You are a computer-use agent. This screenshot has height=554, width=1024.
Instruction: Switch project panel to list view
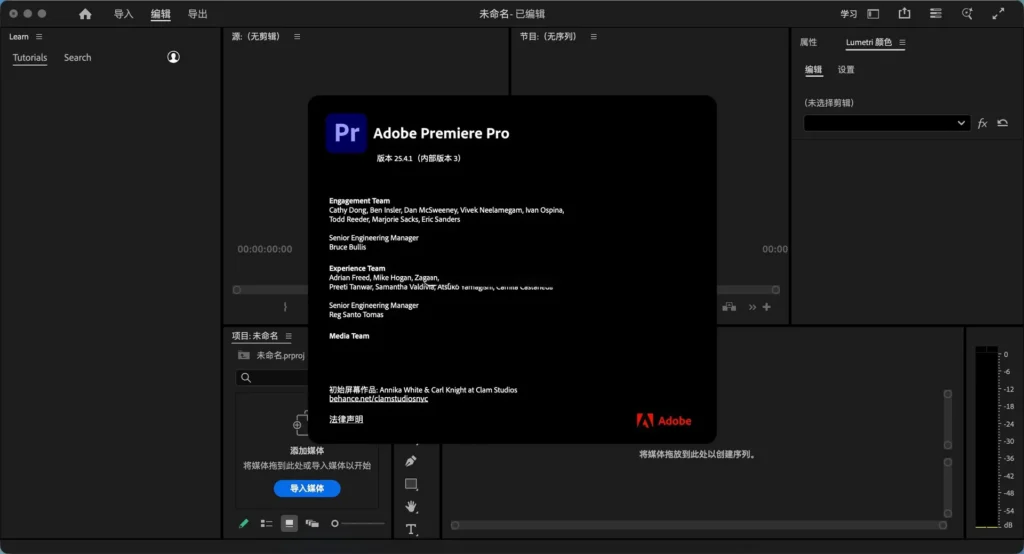(x=266, y=523)
